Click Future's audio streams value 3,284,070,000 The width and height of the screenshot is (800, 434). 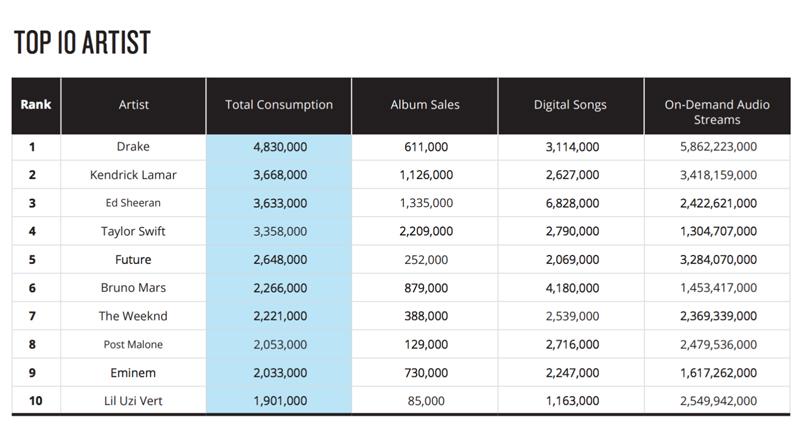[716, 260]
